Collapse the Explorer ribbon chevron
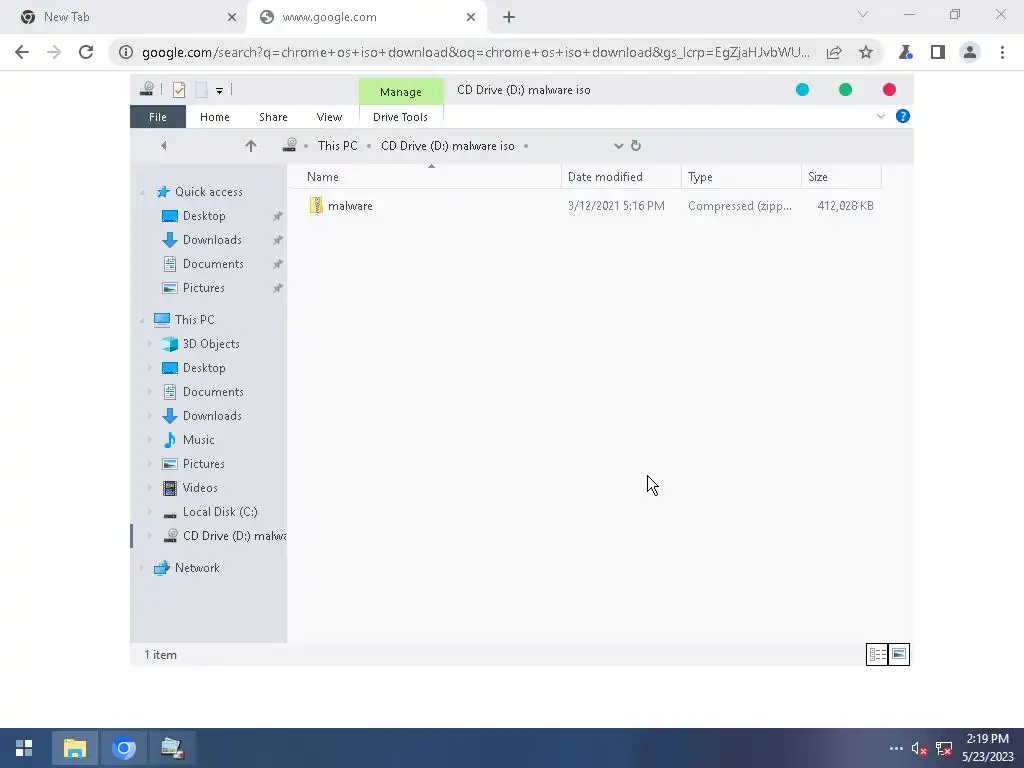Viewport: 1024px width, 768px height. pyautogui.click(x=880, y=116)
